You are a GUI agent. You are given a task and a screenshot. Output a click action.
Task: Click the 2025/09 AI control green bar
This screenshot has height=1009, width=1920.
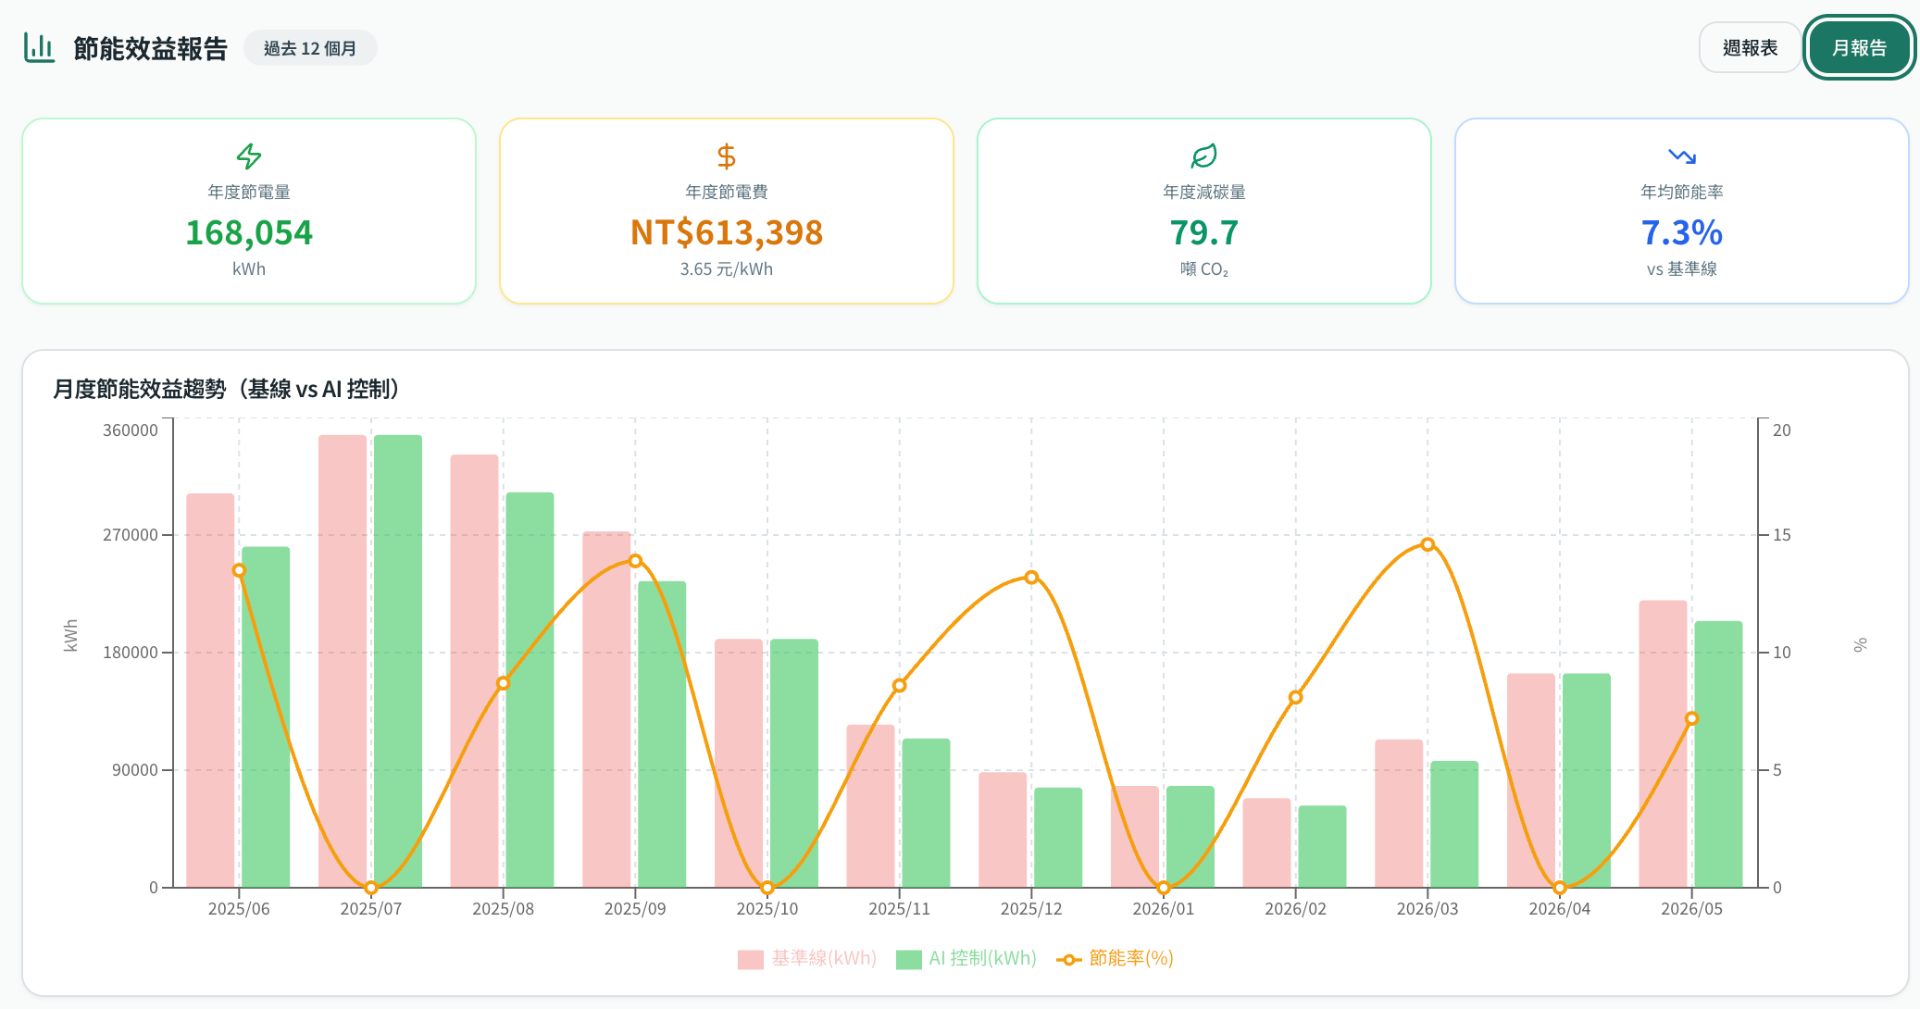662,734
